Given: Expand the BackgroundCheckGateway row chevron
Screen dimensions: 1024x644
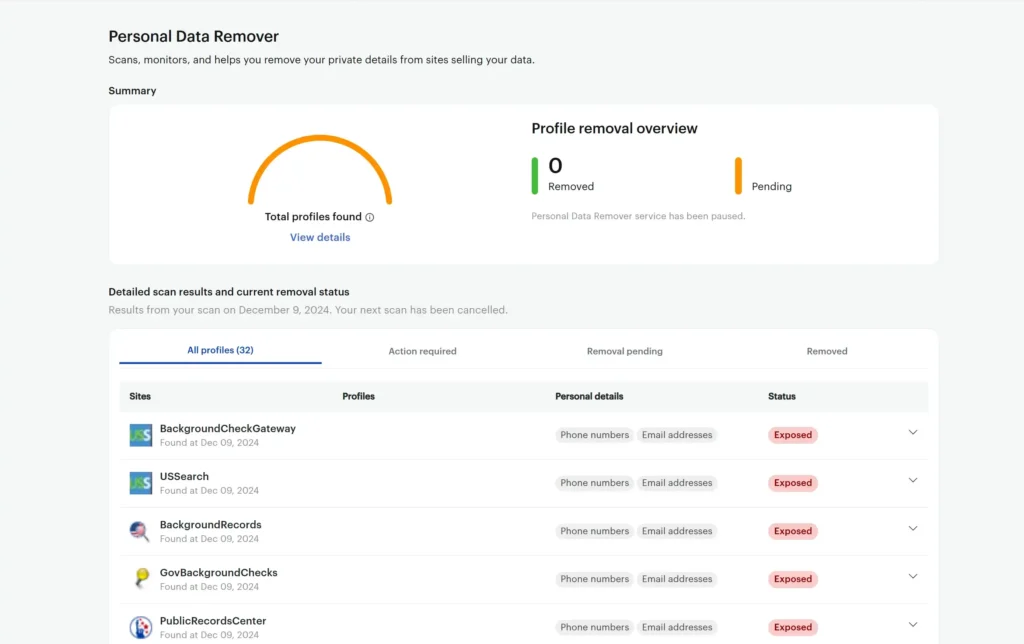Looking at the screenshot, I should point(912,432).
